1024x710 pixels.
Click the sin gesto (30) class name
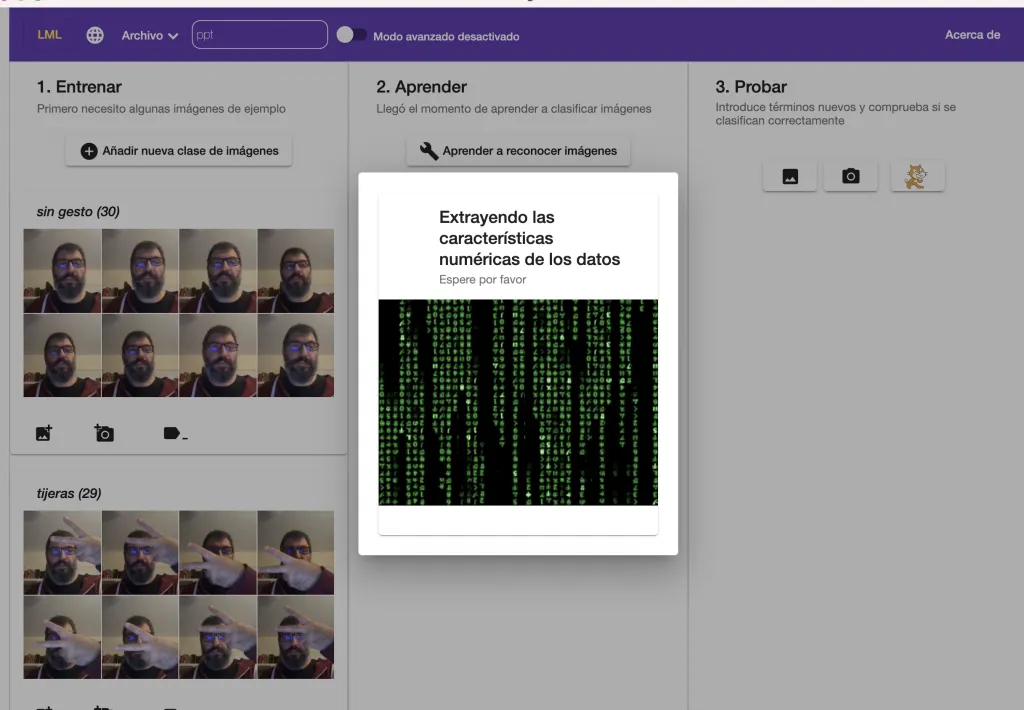pos(78,211)
